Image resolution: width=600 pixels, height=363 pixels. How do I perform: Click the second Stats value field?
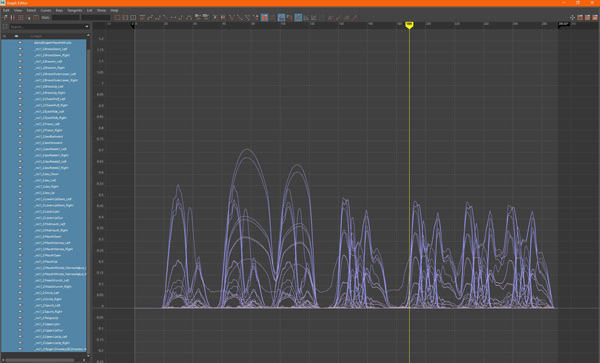[96, 18]
